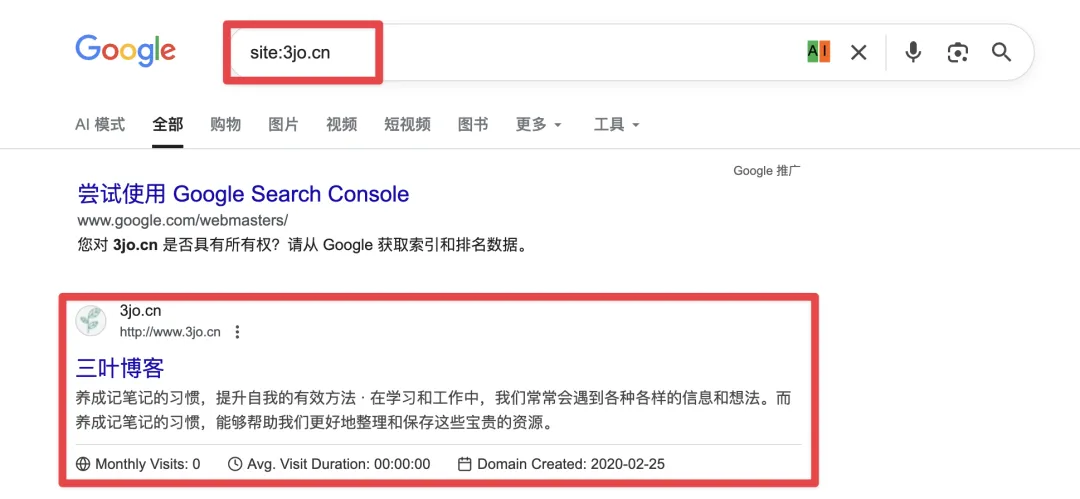
Task: Switch to the 图片 tab
Action: click(283, 125)
